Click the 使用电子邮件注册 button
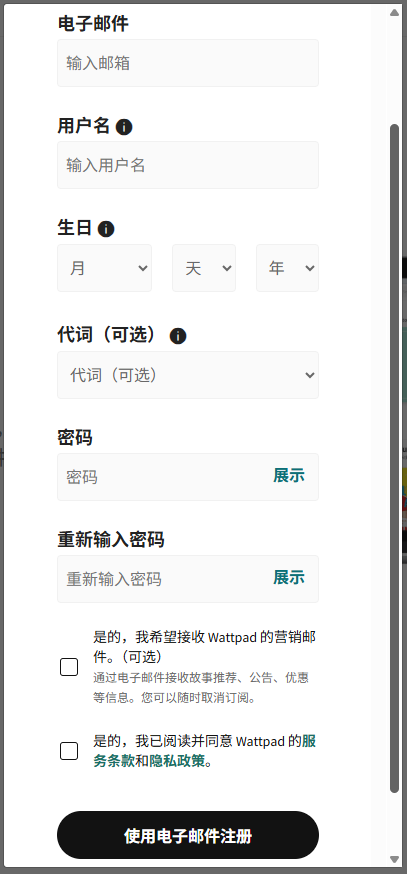 [x=188, y=835]
